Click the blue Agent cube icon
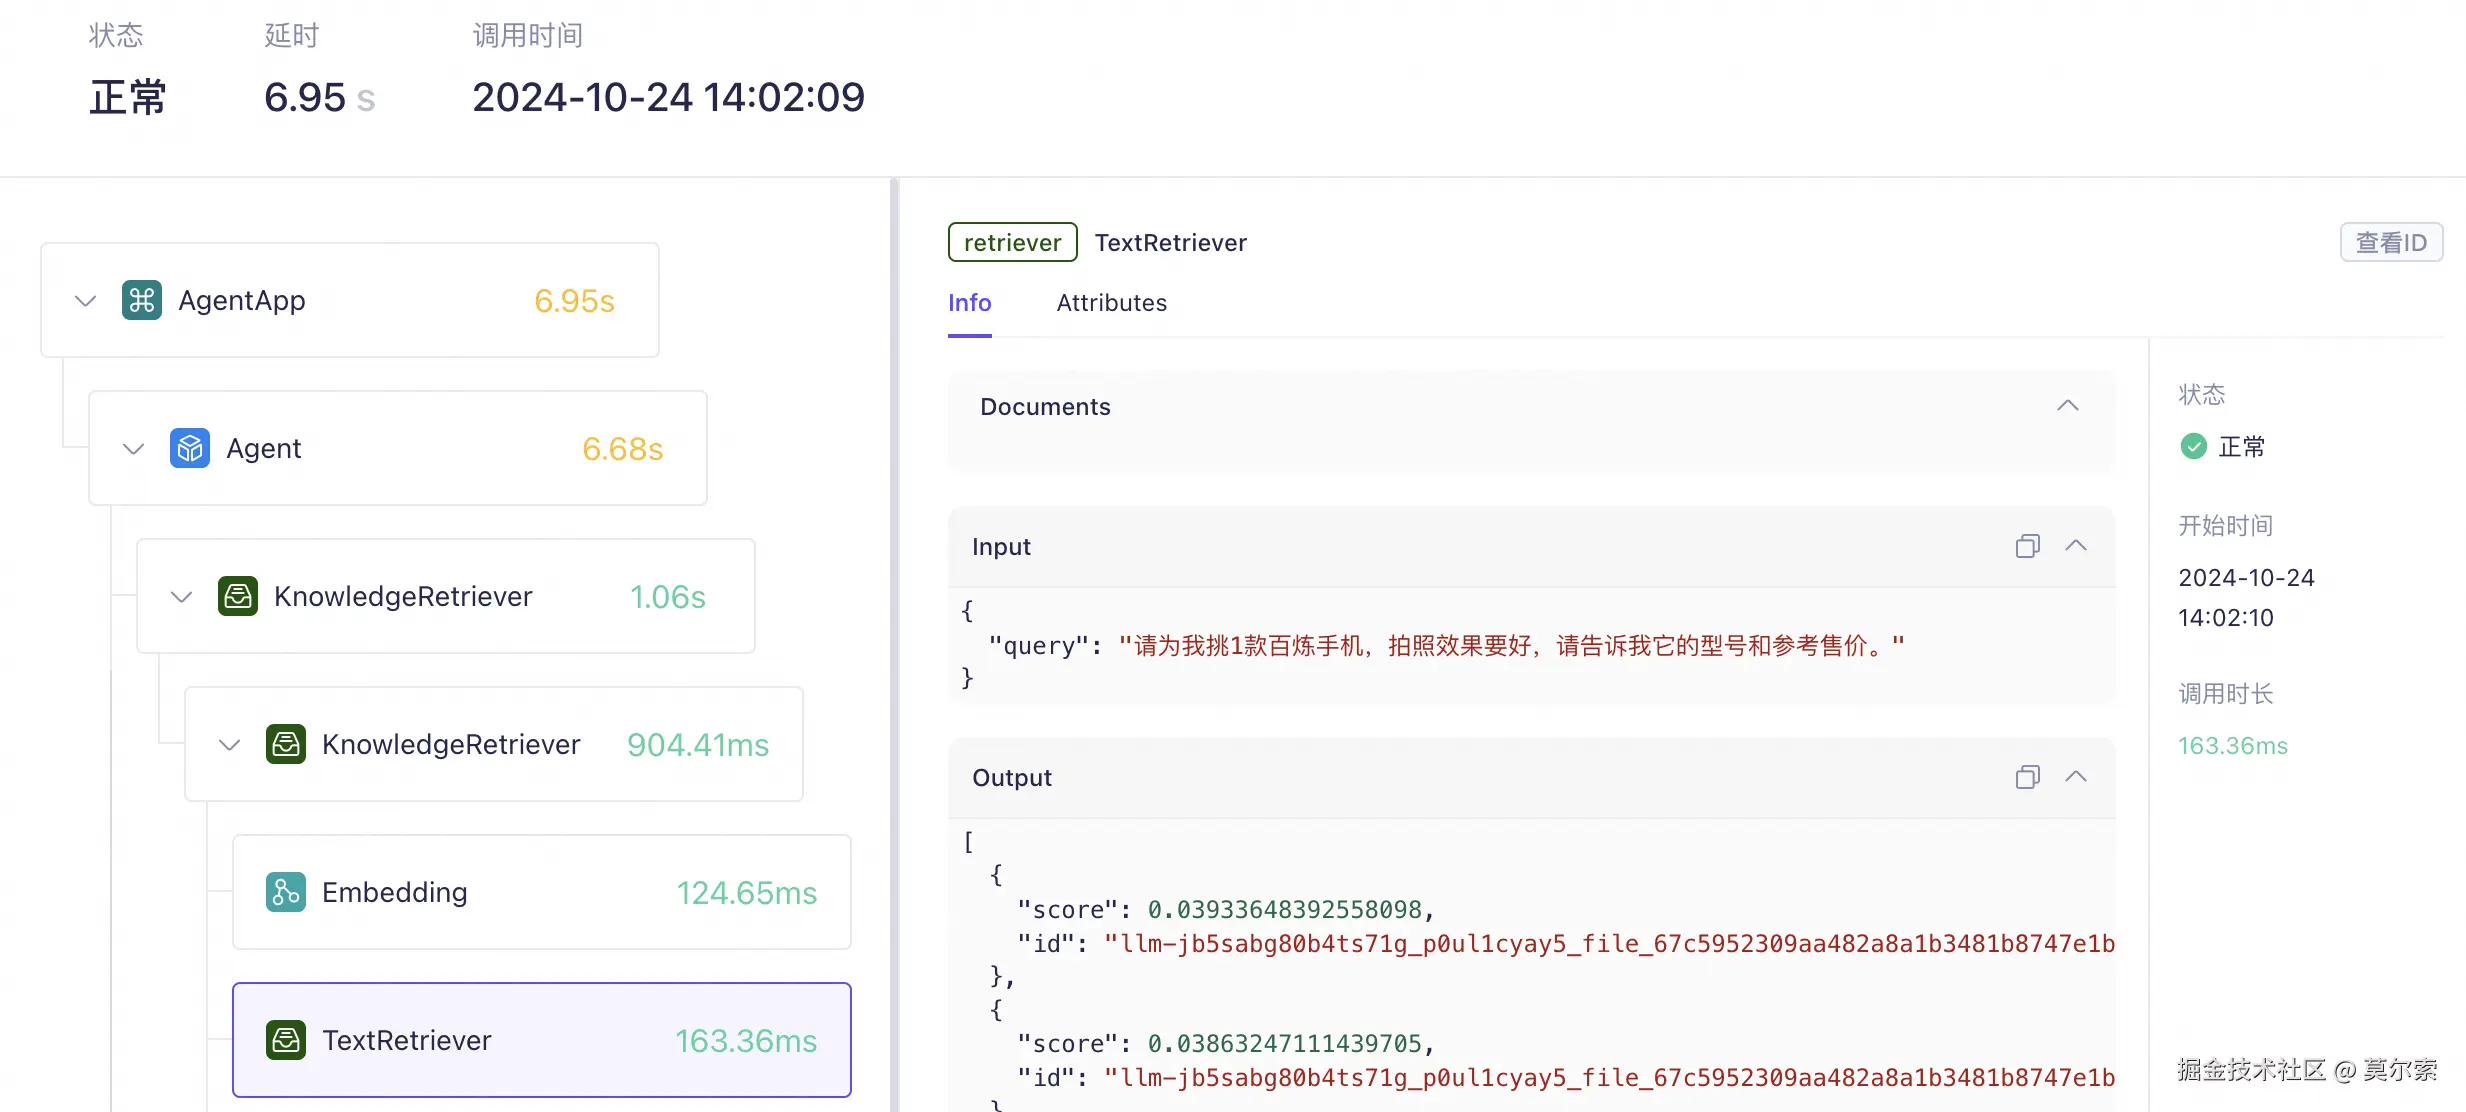 (x=190, y=448)
